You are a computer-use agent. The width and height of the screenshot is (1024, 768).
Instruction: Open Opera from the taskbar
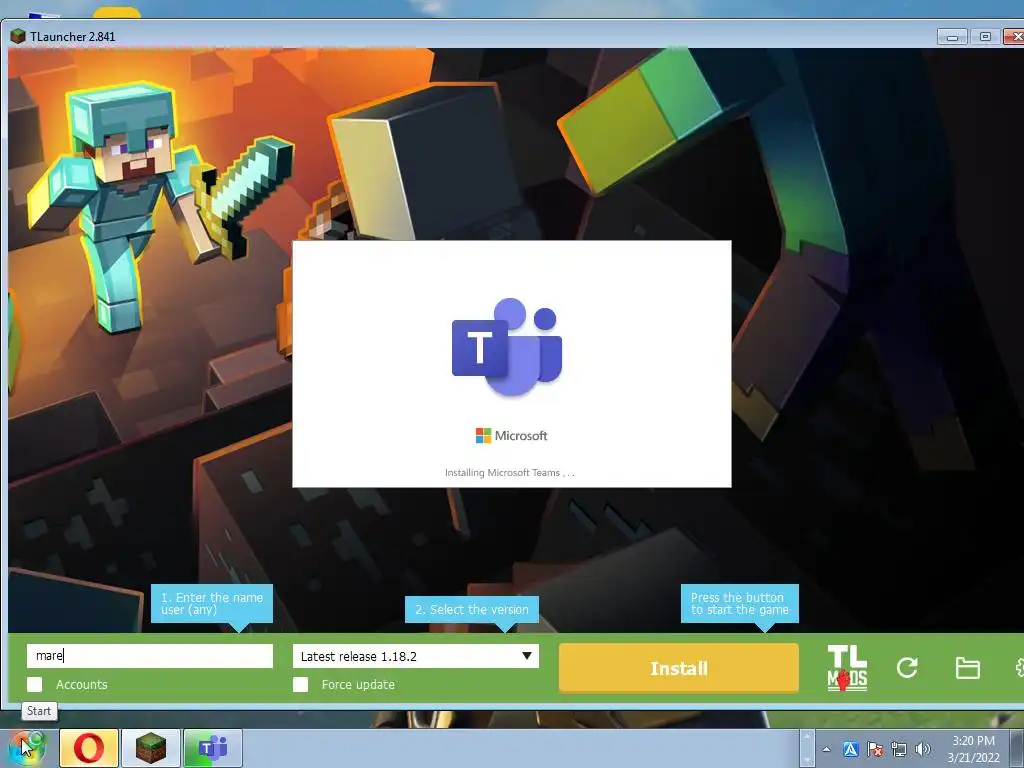click(89, 748)
